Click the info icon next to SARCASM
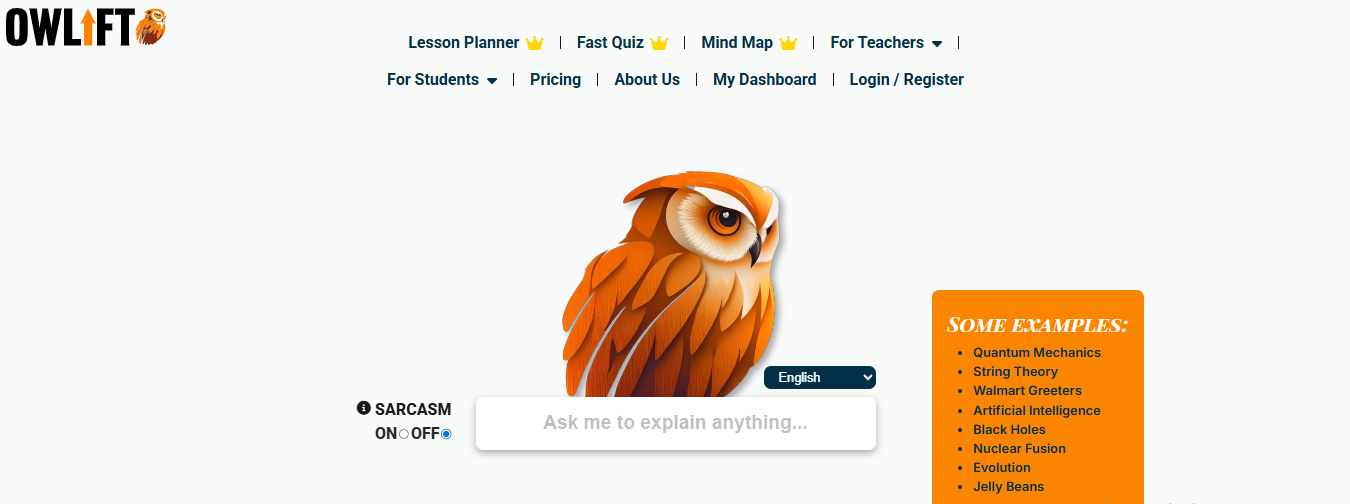Screen dimensions: 1350x504 click(x=364, y=408)
